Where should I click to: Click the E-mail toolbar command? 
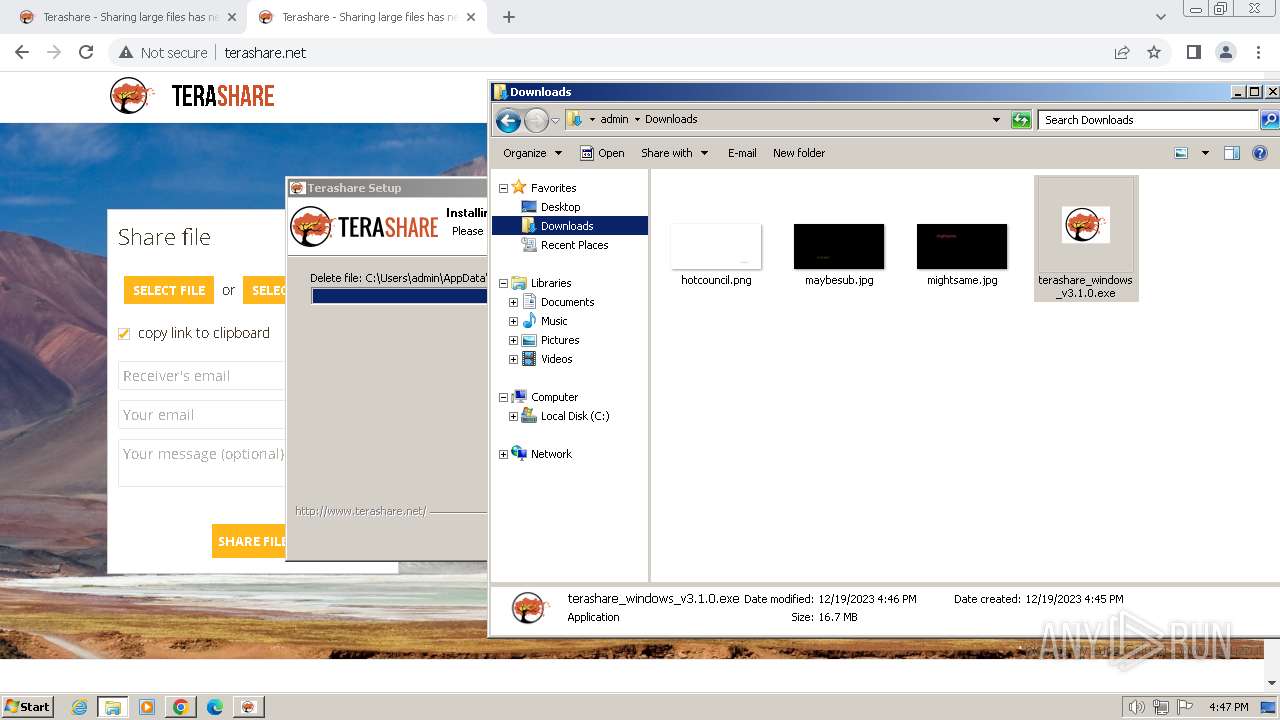(742, 153)
